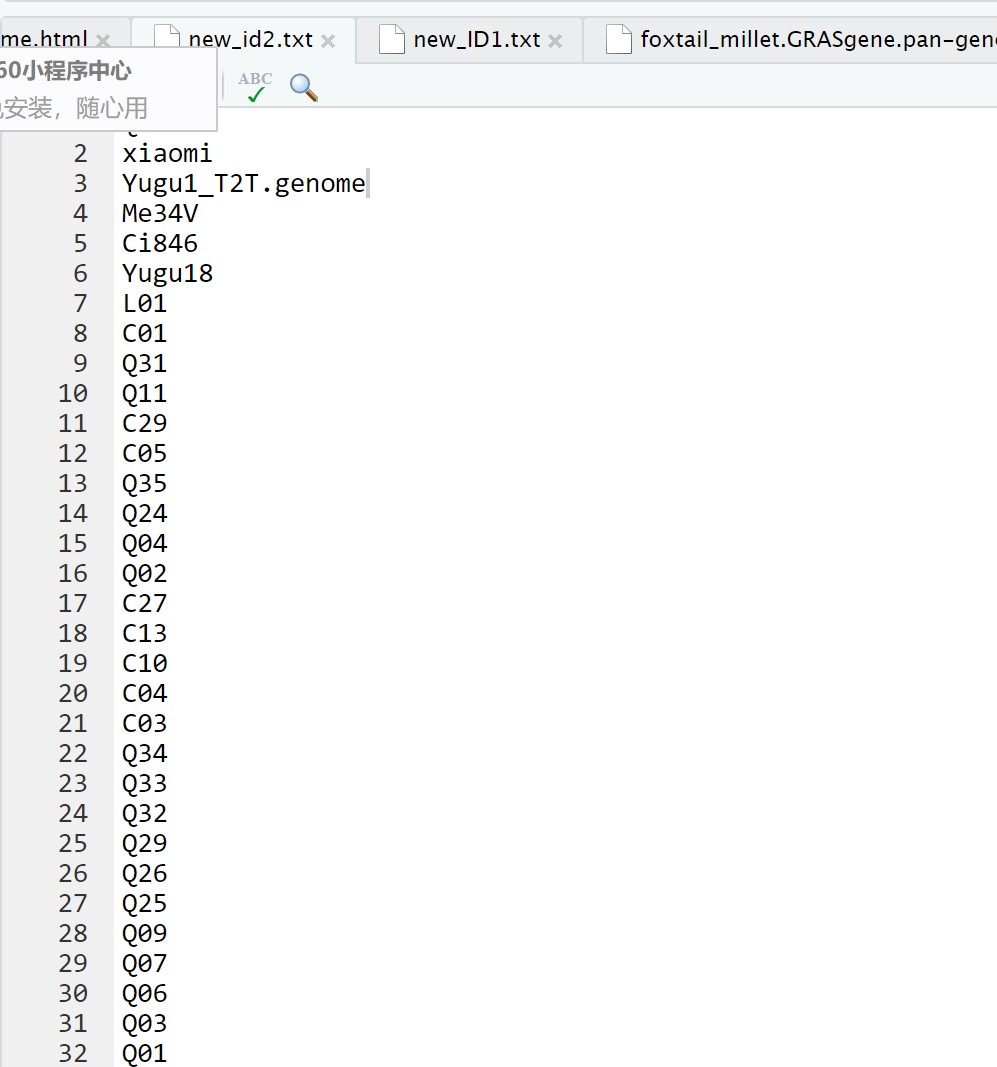Click the text 'Q32'
This screenshot has width=997, height=1067.
144,813
